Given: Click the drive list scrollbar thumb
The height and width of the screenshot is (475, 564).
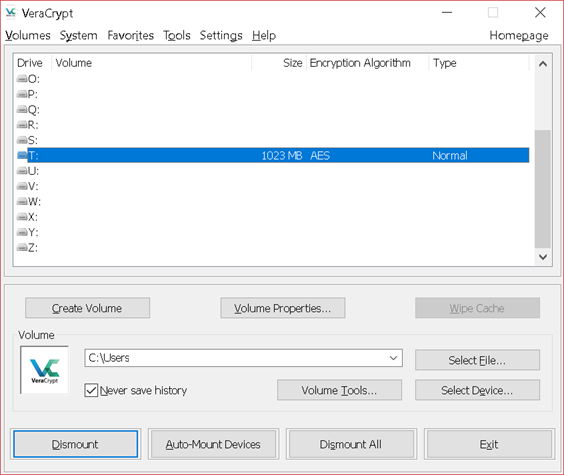Looking at the screenshot, I should pyautogui.click(x=543, y=189).
